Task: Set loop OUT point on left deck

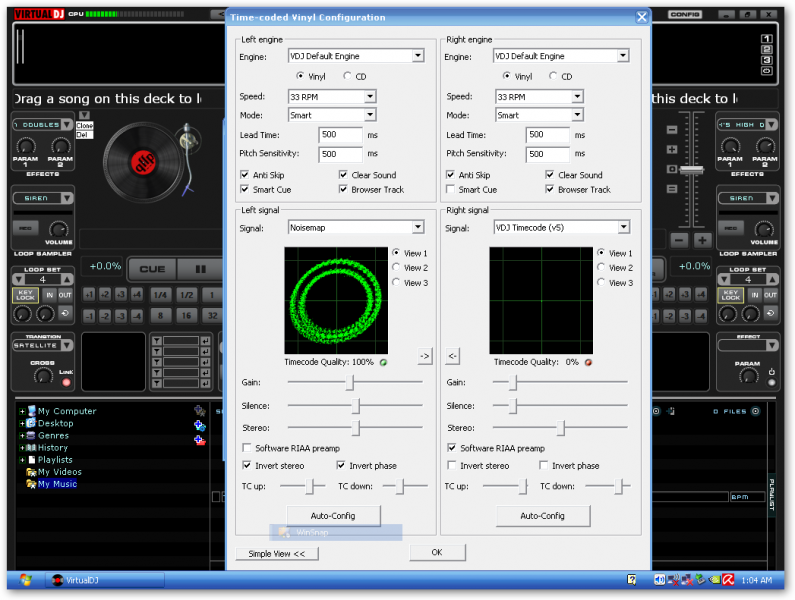Action: coord(65,295)
